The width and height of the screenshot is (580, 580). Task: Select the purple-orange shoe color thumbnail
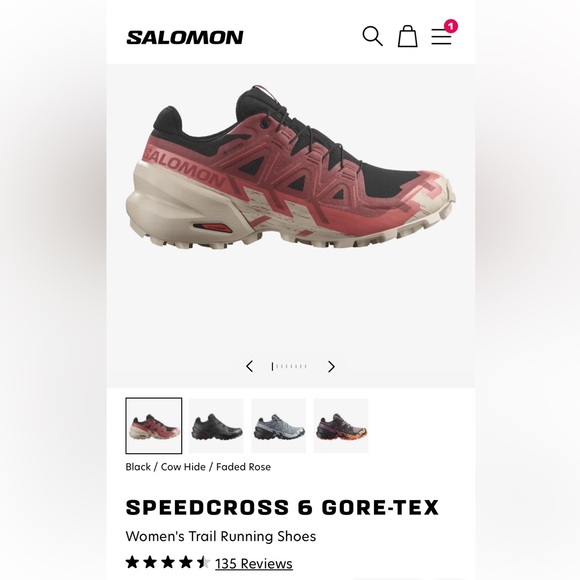(x=341, y=426)
